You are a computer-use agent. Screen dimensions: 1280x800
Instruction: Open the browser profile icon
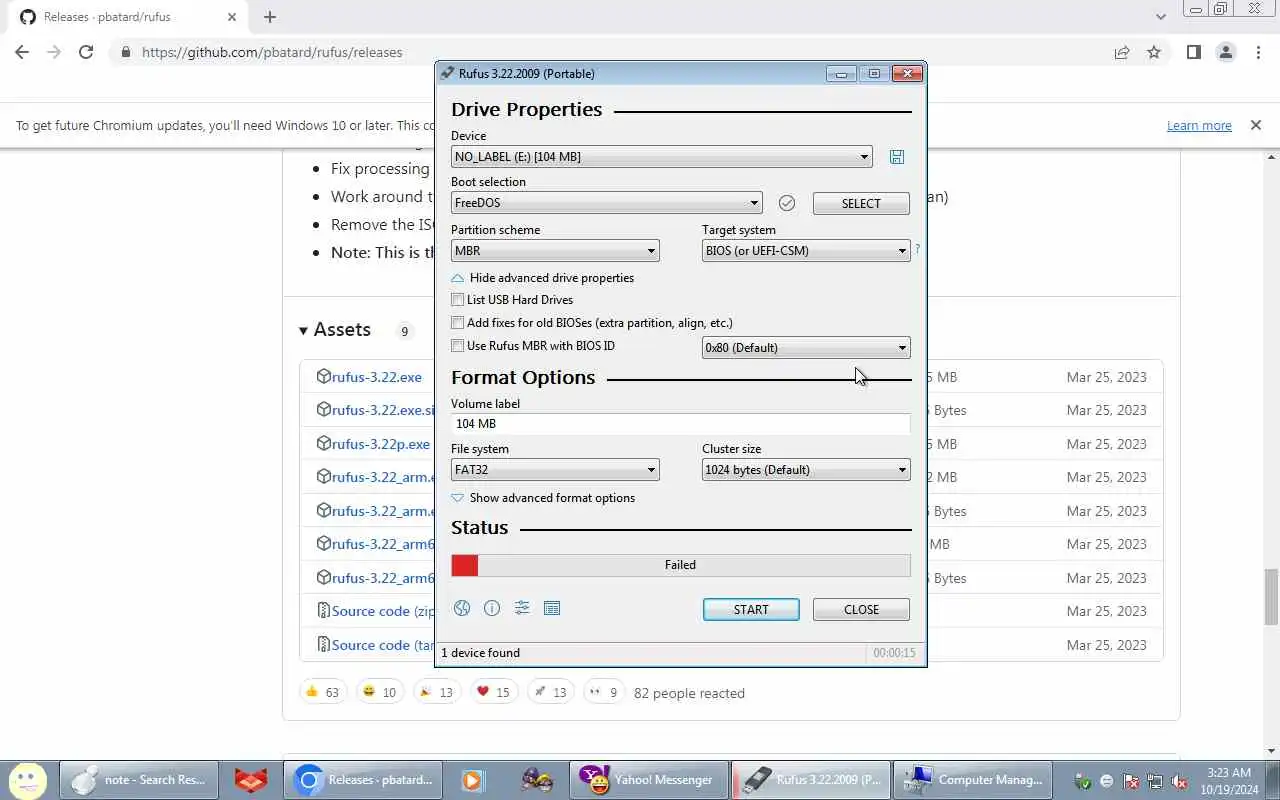[1226, 52]
